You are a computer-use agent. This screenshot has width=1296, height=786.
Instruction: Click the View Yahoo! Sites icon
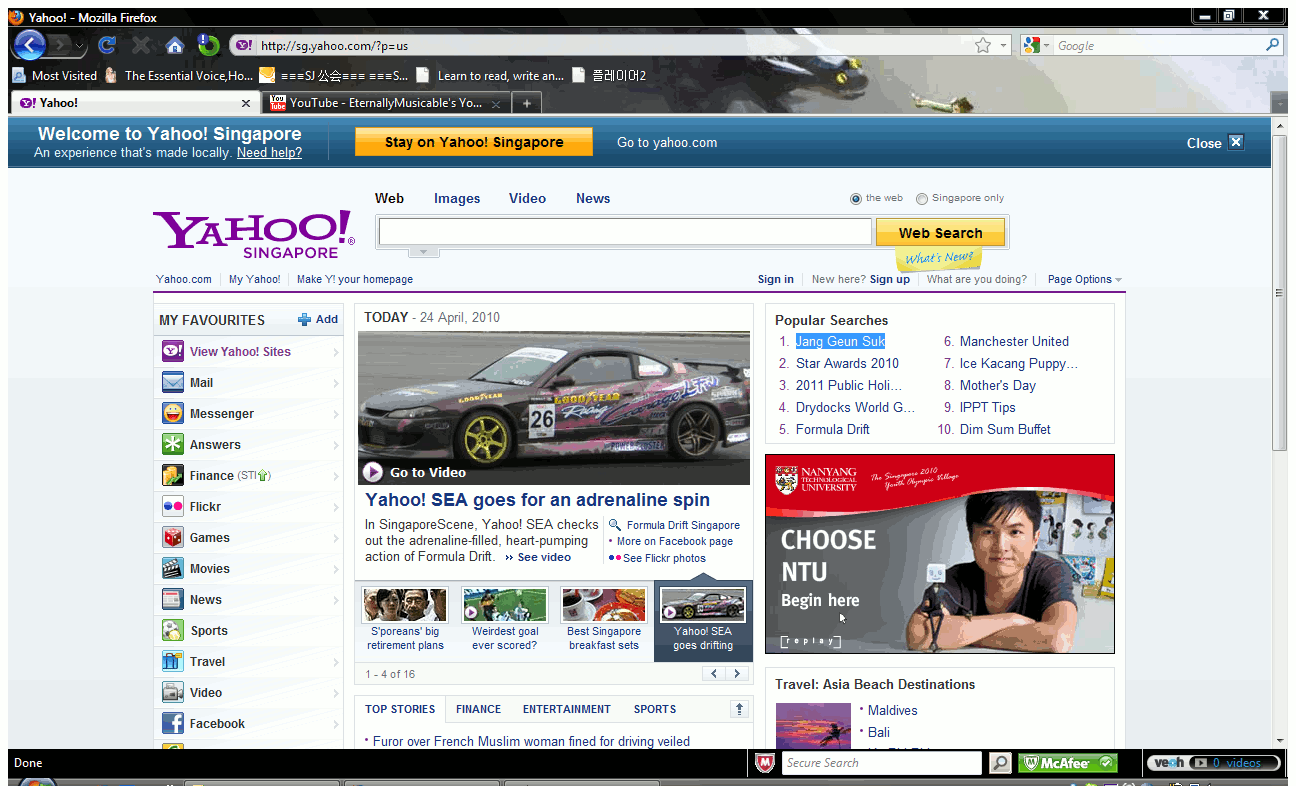tap(173, 351)
